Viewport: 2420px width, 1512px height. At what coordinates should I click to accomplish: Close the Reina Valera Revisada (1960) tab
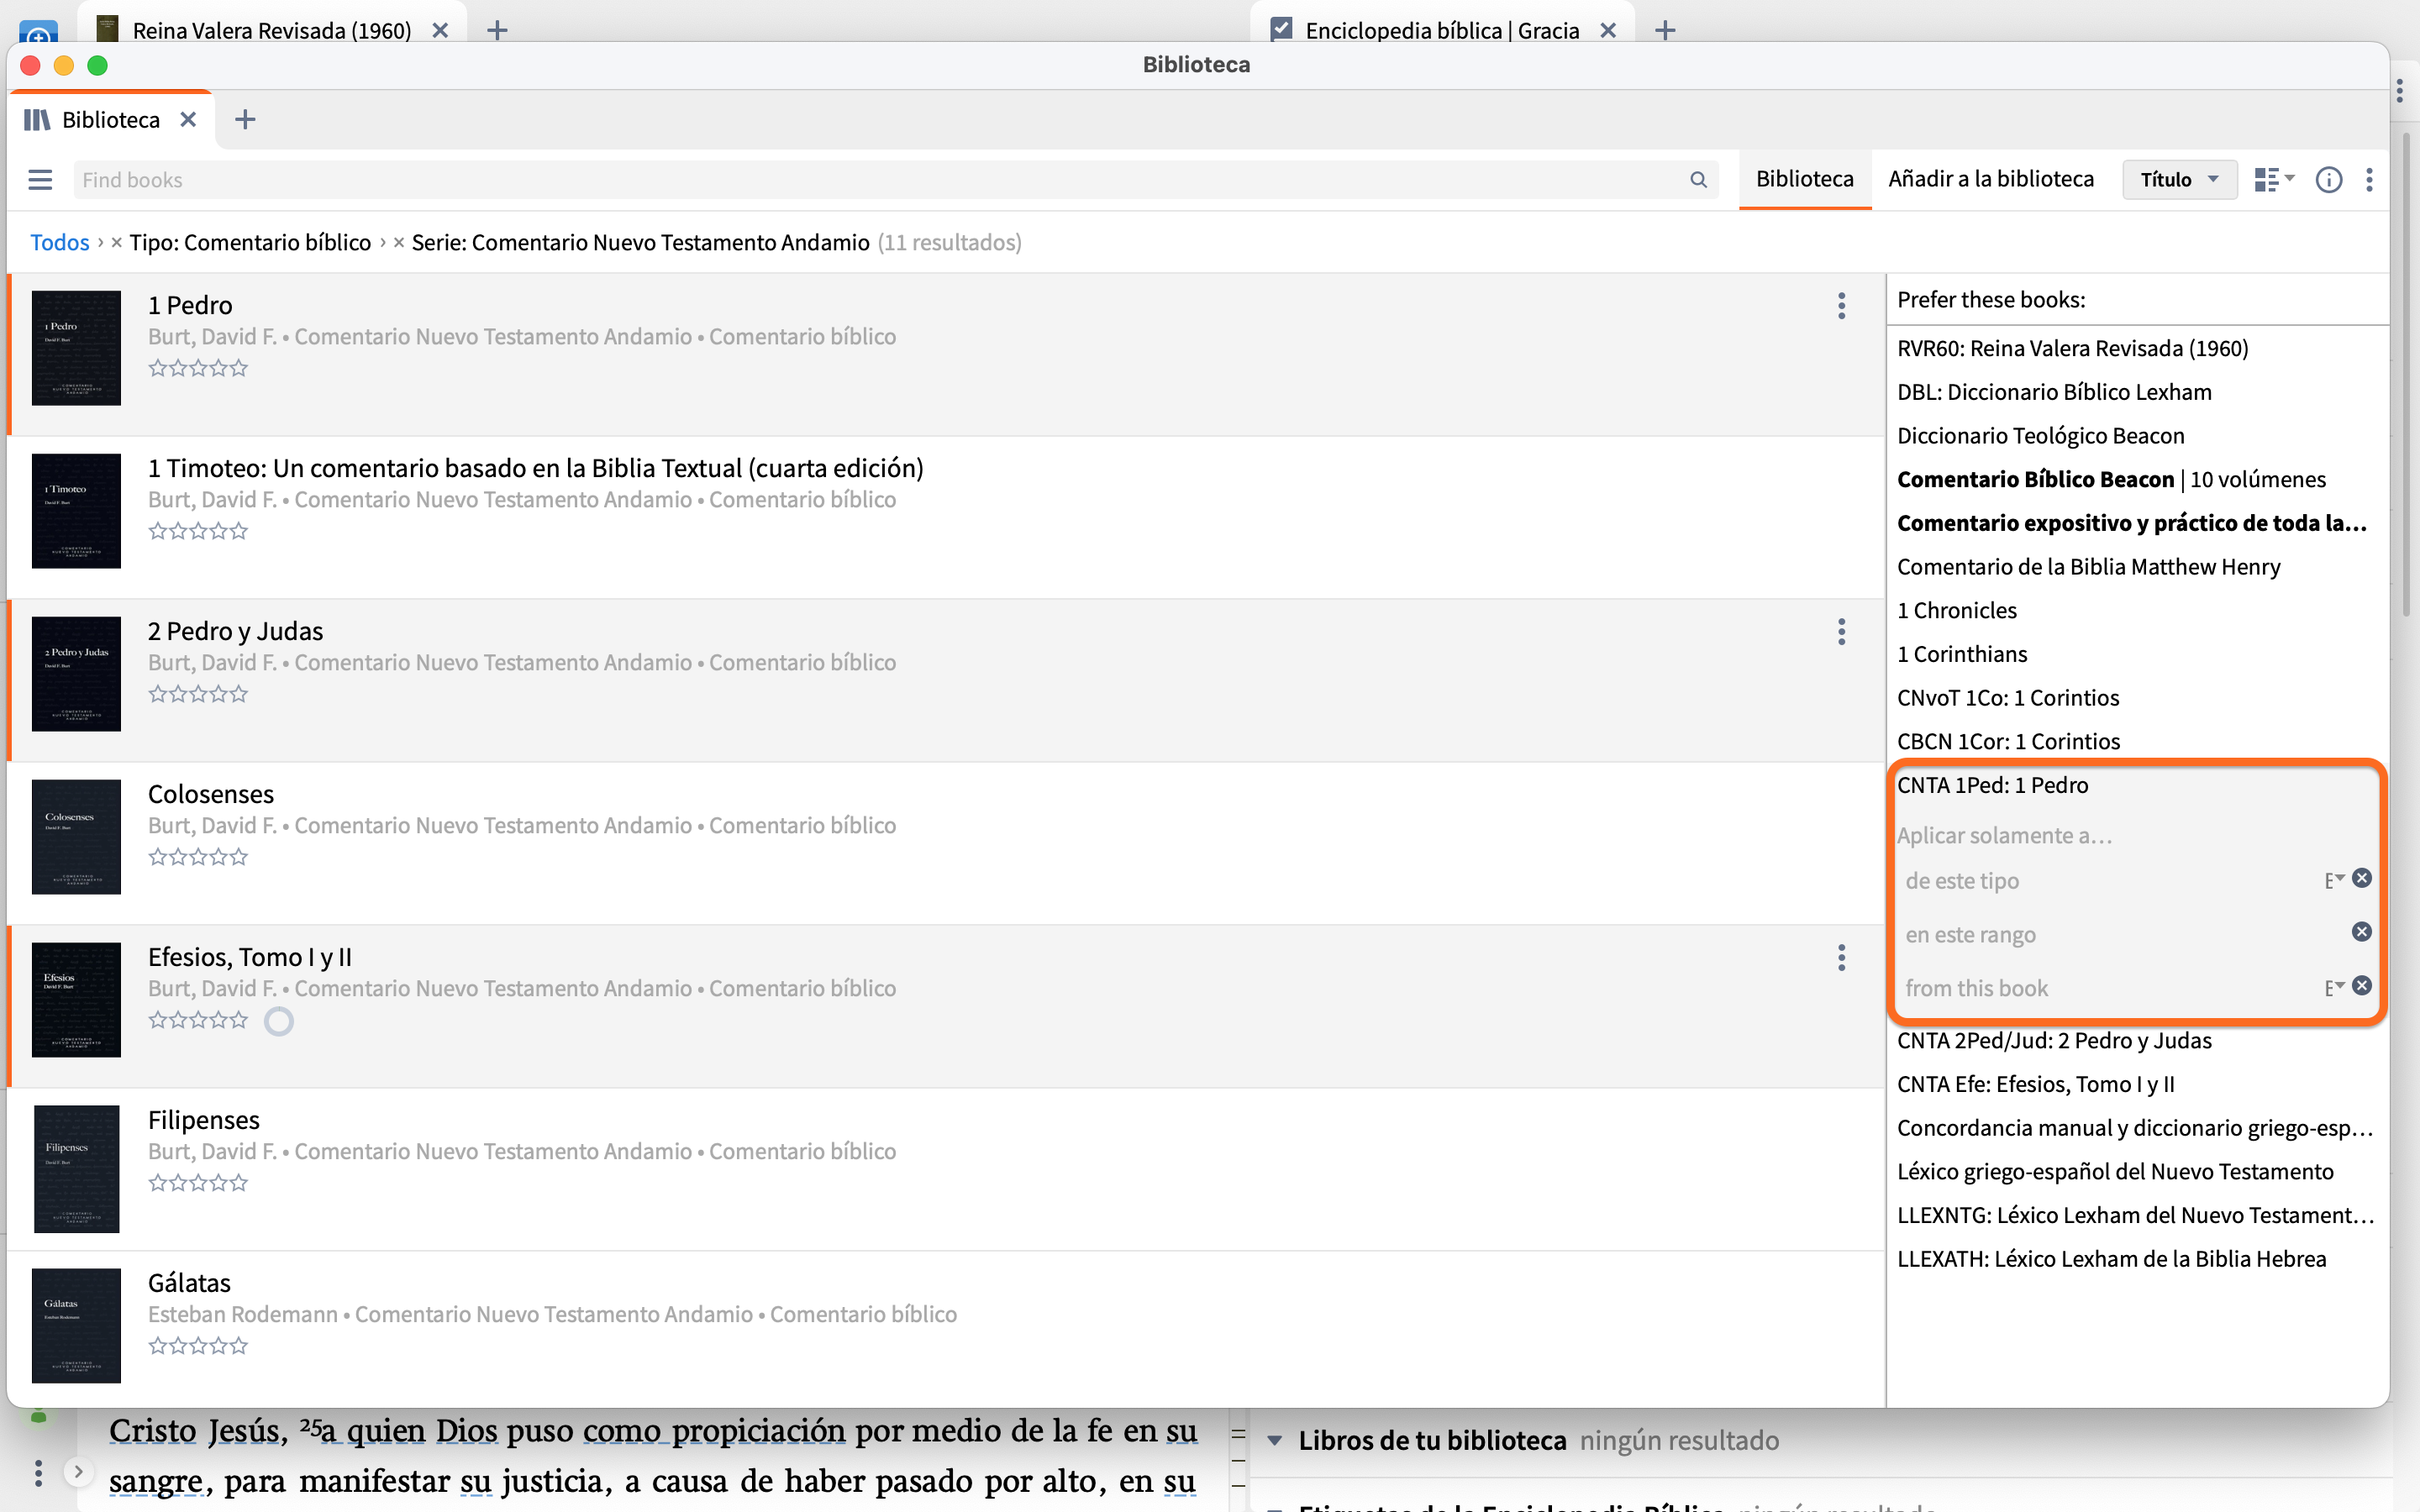pos(440,30)
